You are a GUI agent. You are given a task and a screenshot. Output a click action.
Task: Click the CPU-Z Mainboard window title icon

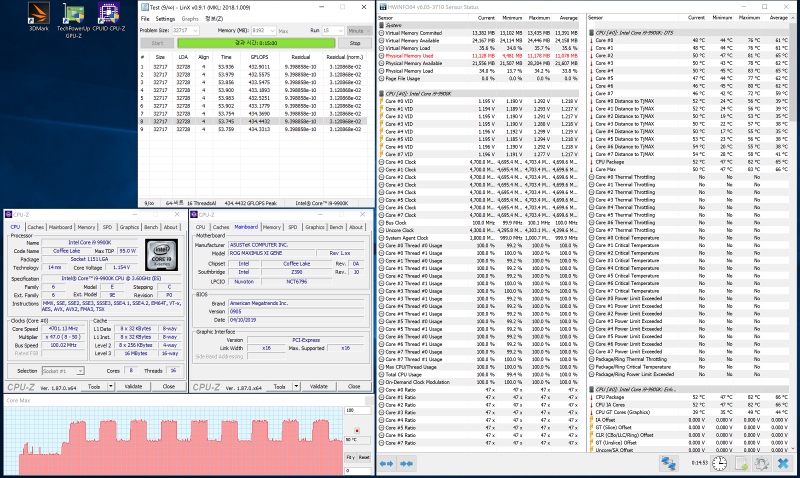coord(194,214)
